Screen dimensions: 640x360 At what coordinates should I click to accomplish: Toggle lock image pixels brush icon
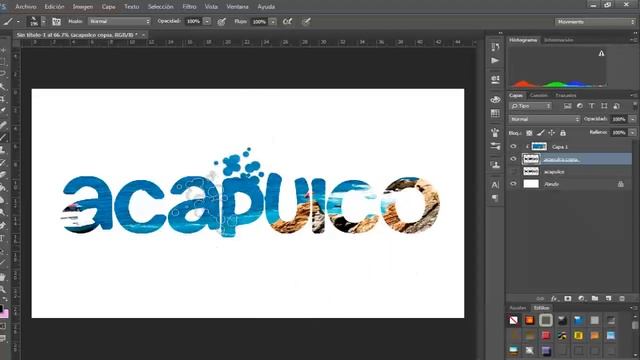[x=540, y=133]
